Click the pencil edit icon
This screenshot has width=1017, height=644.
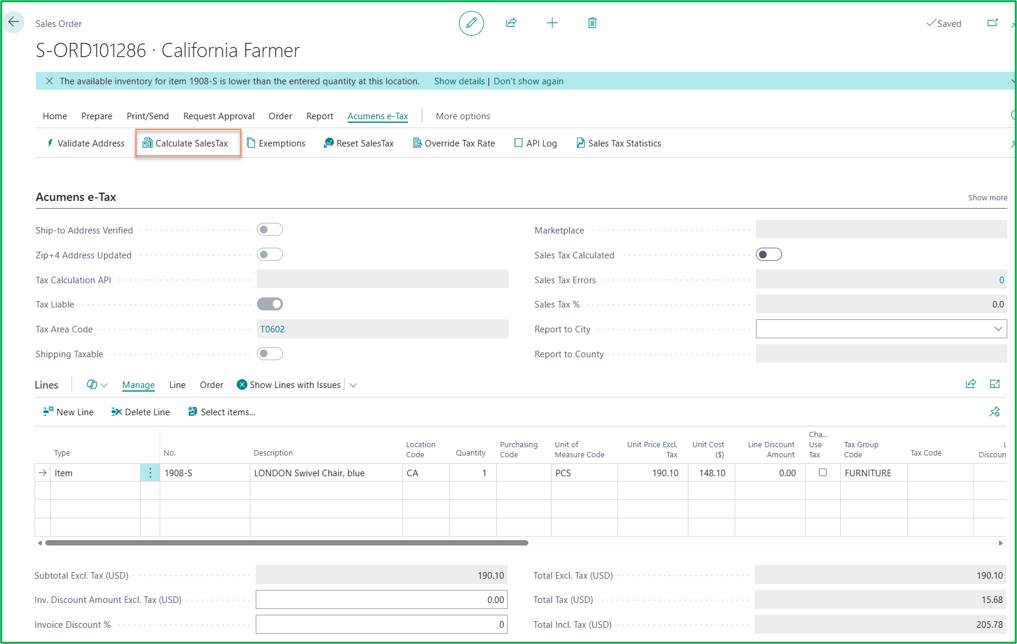(472, 23)
